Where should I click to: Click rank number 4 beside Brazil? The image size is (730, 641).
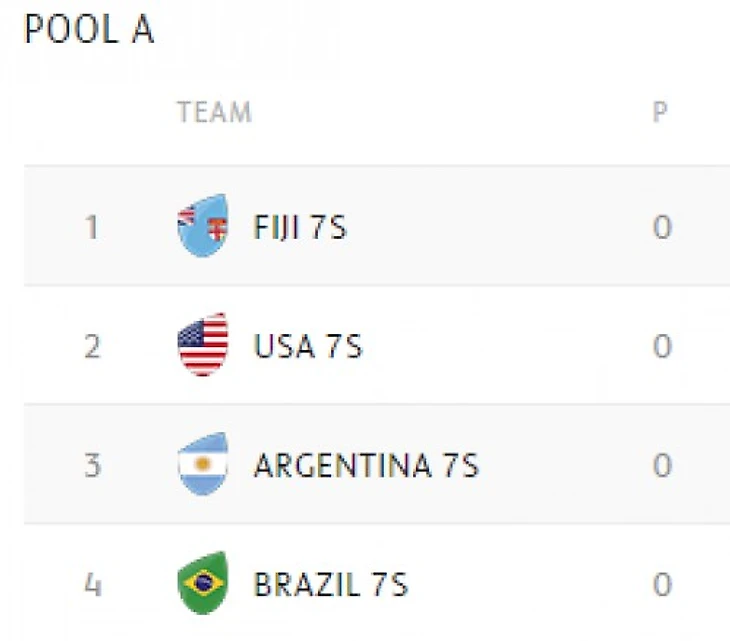click(x=92, y=585)
